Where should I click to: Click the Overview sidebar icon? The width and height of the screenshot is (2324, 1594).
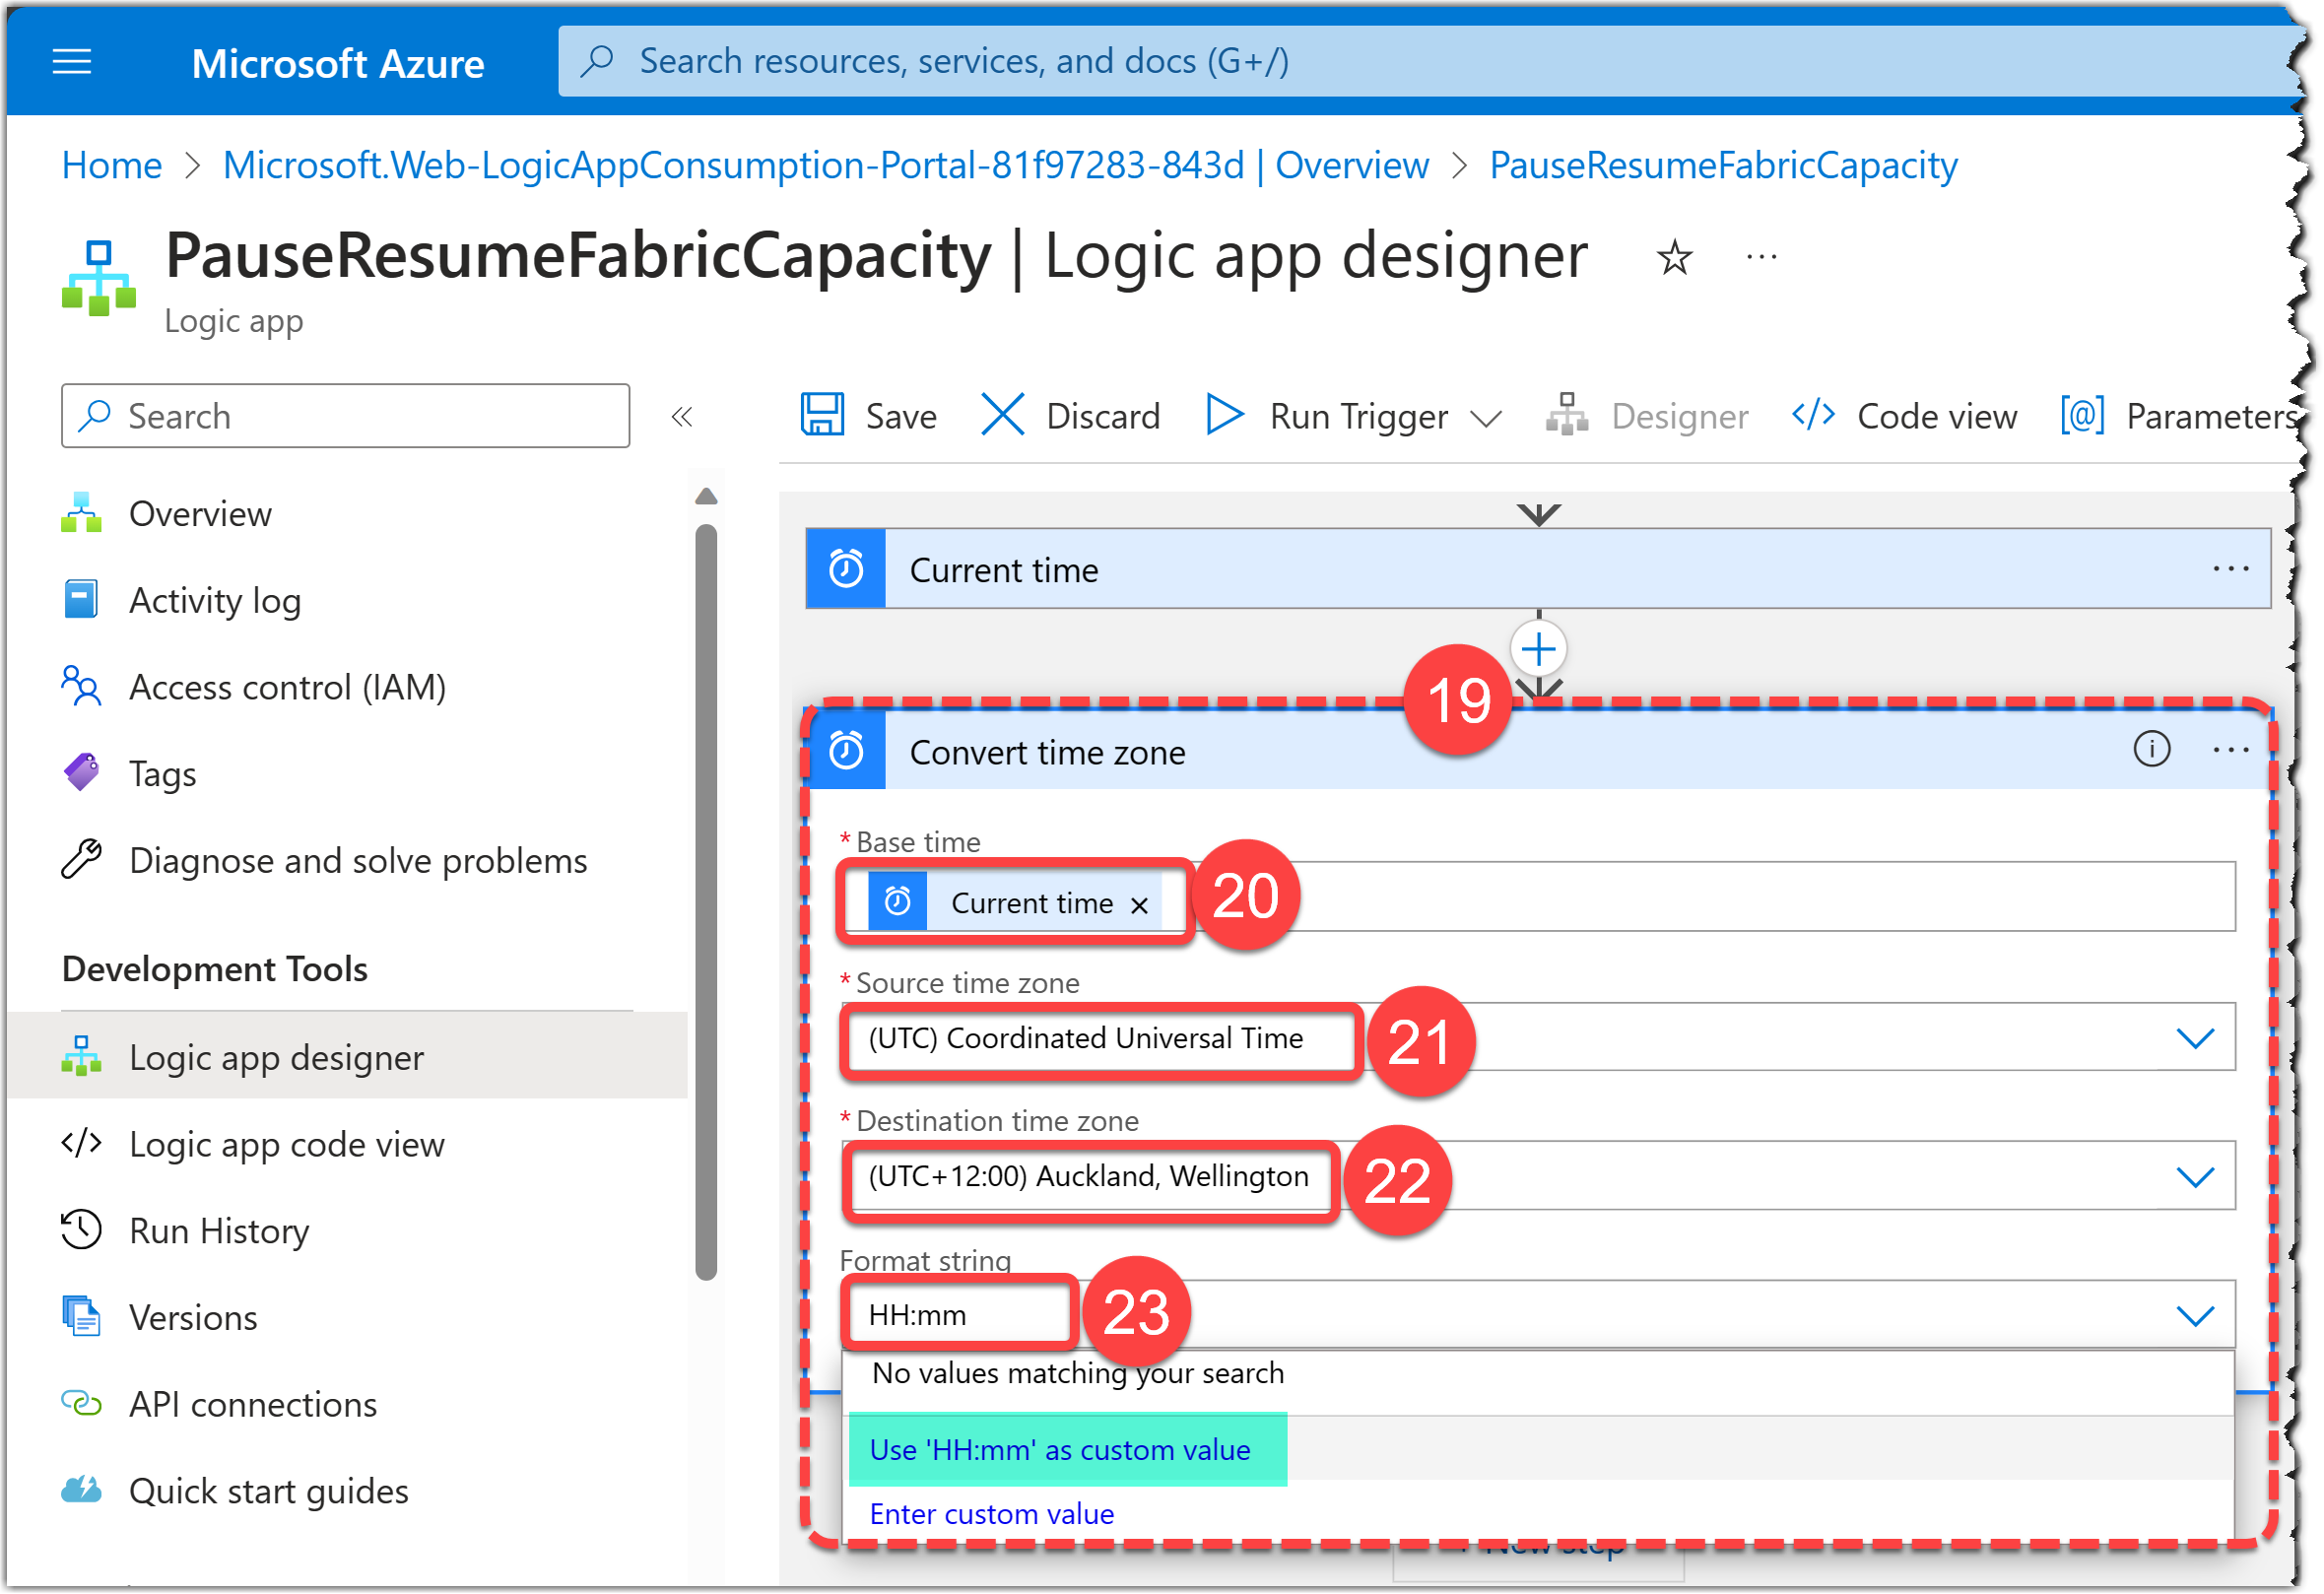[x=81, y=513]
